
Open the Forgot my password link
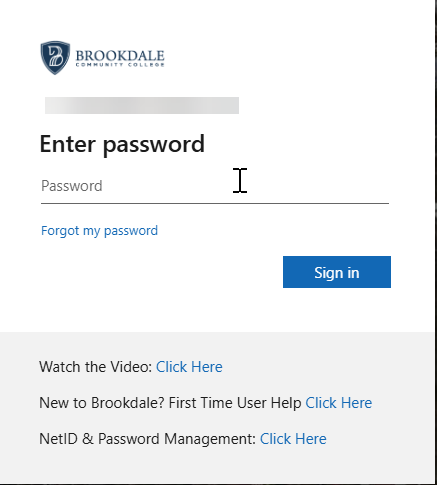[99, 231]
